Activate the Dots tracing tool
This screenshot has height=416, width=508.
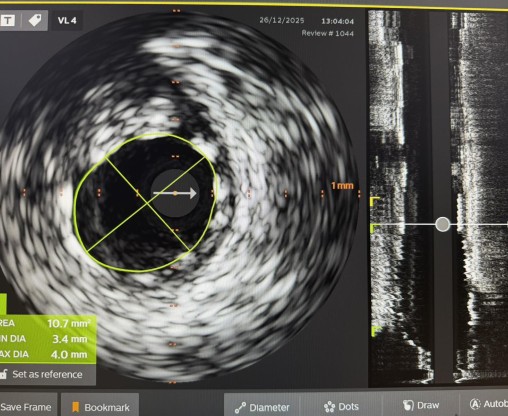click(x=341, y=407)
